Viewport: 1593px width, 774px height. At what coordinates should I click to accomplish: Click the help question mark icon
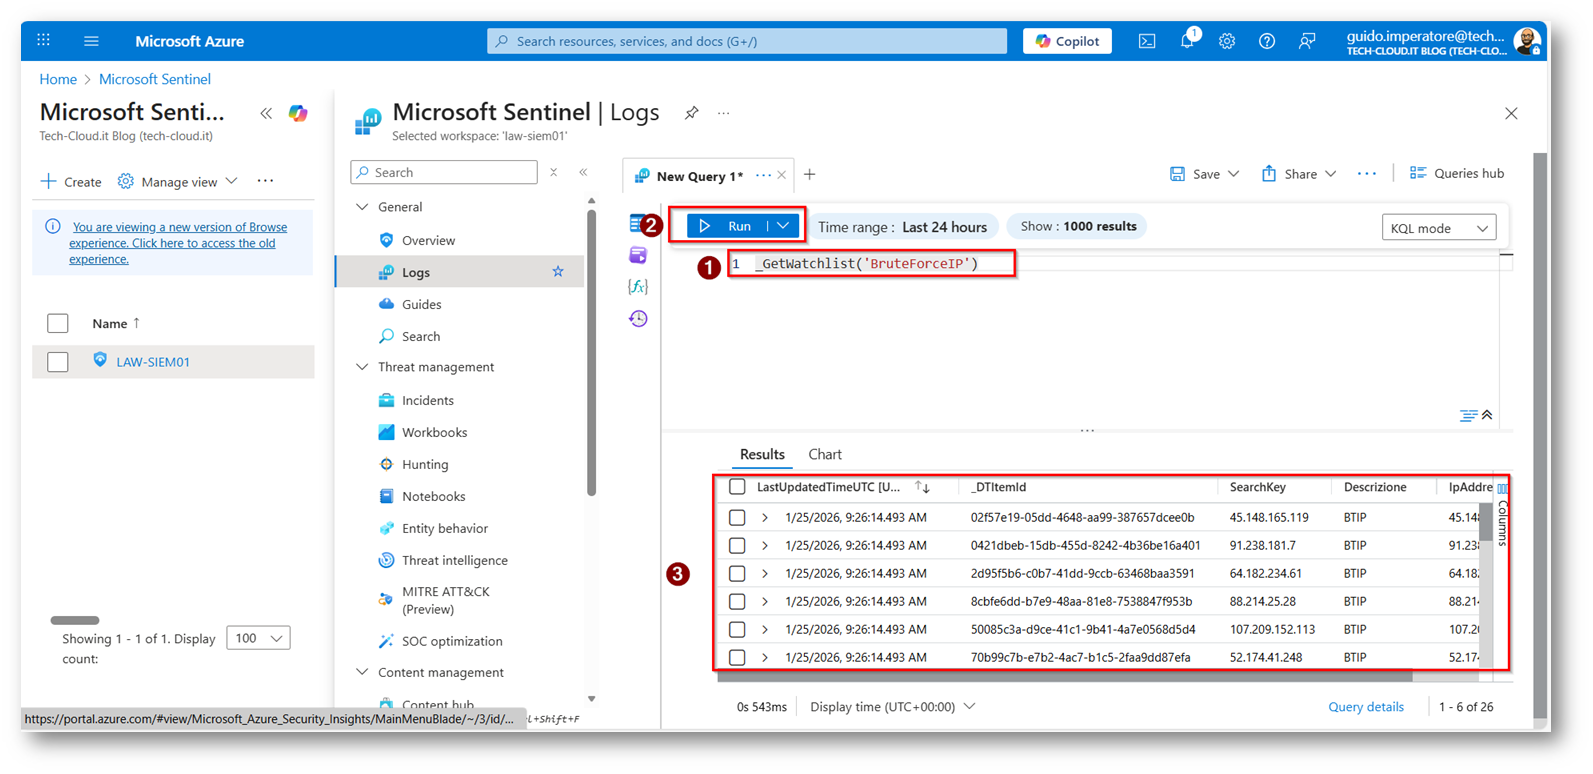[x=1267, y=41]
